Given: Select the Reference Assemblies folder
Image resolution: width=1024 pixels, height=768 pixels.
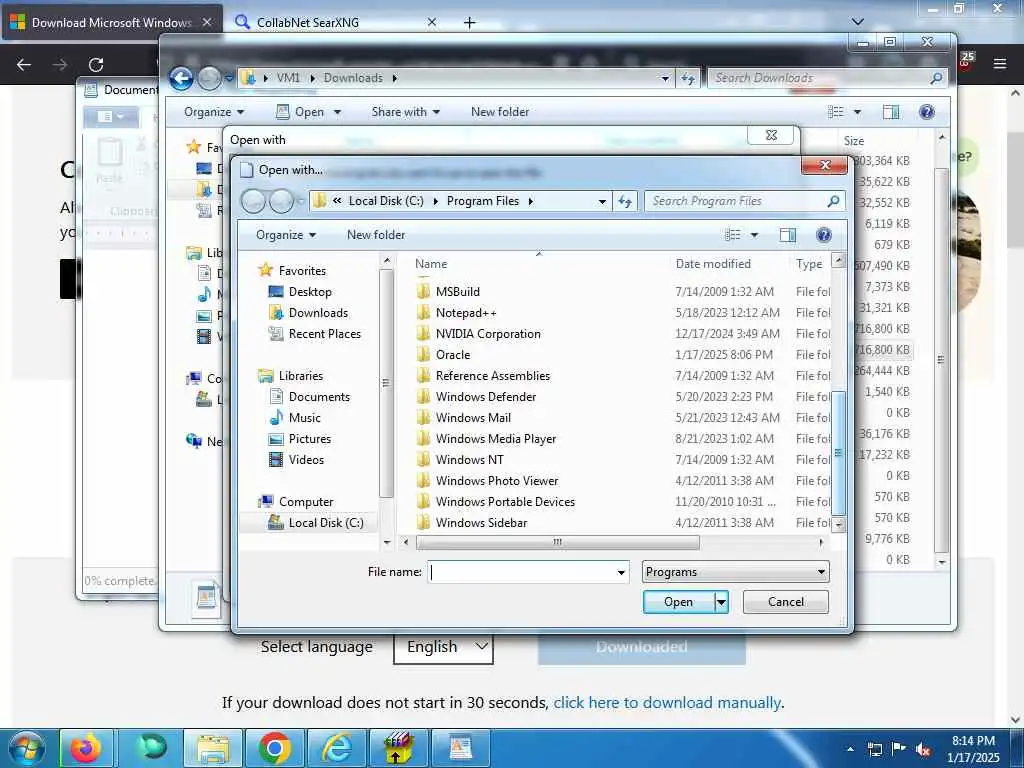Looking at the screenshot, I should pos(492,376).
